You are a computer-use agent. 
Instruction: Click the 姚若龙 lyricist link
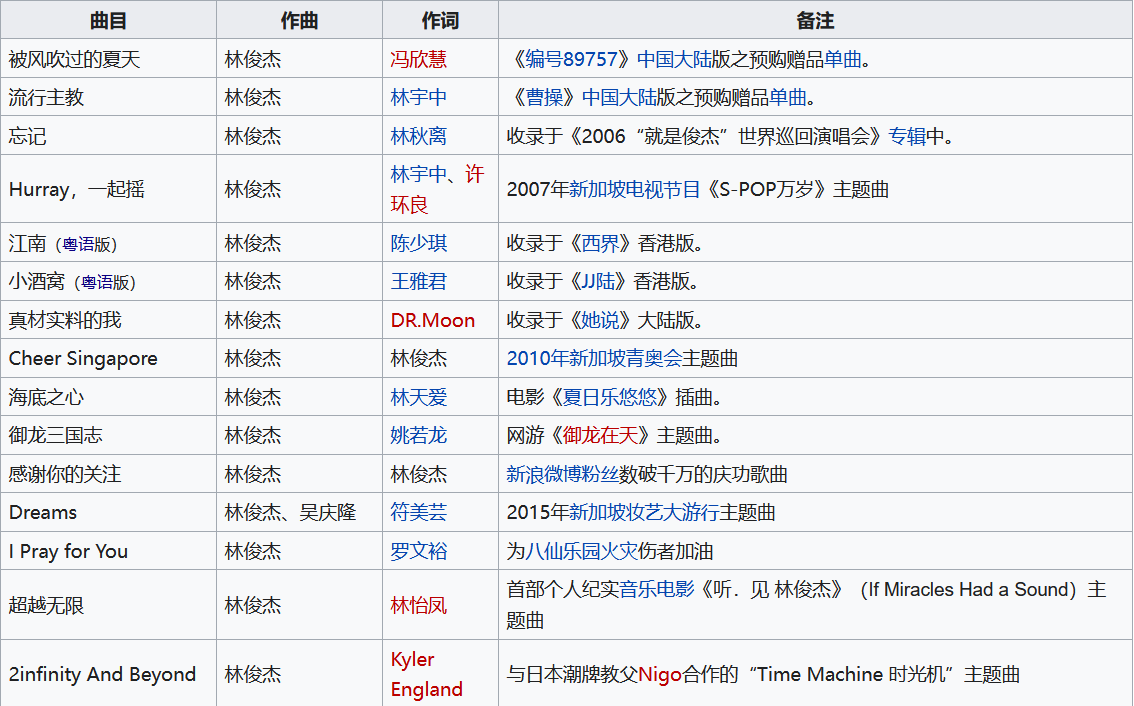[418, 435]
